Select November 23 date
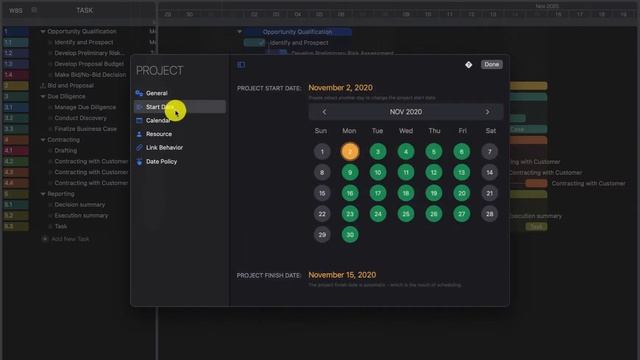 click(x=350, y=214)
